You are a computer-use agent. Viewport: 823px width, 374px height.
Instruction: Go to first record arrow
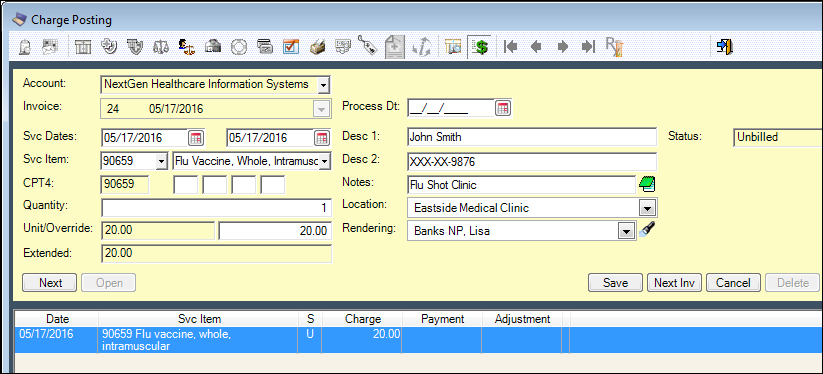point(510,47)
